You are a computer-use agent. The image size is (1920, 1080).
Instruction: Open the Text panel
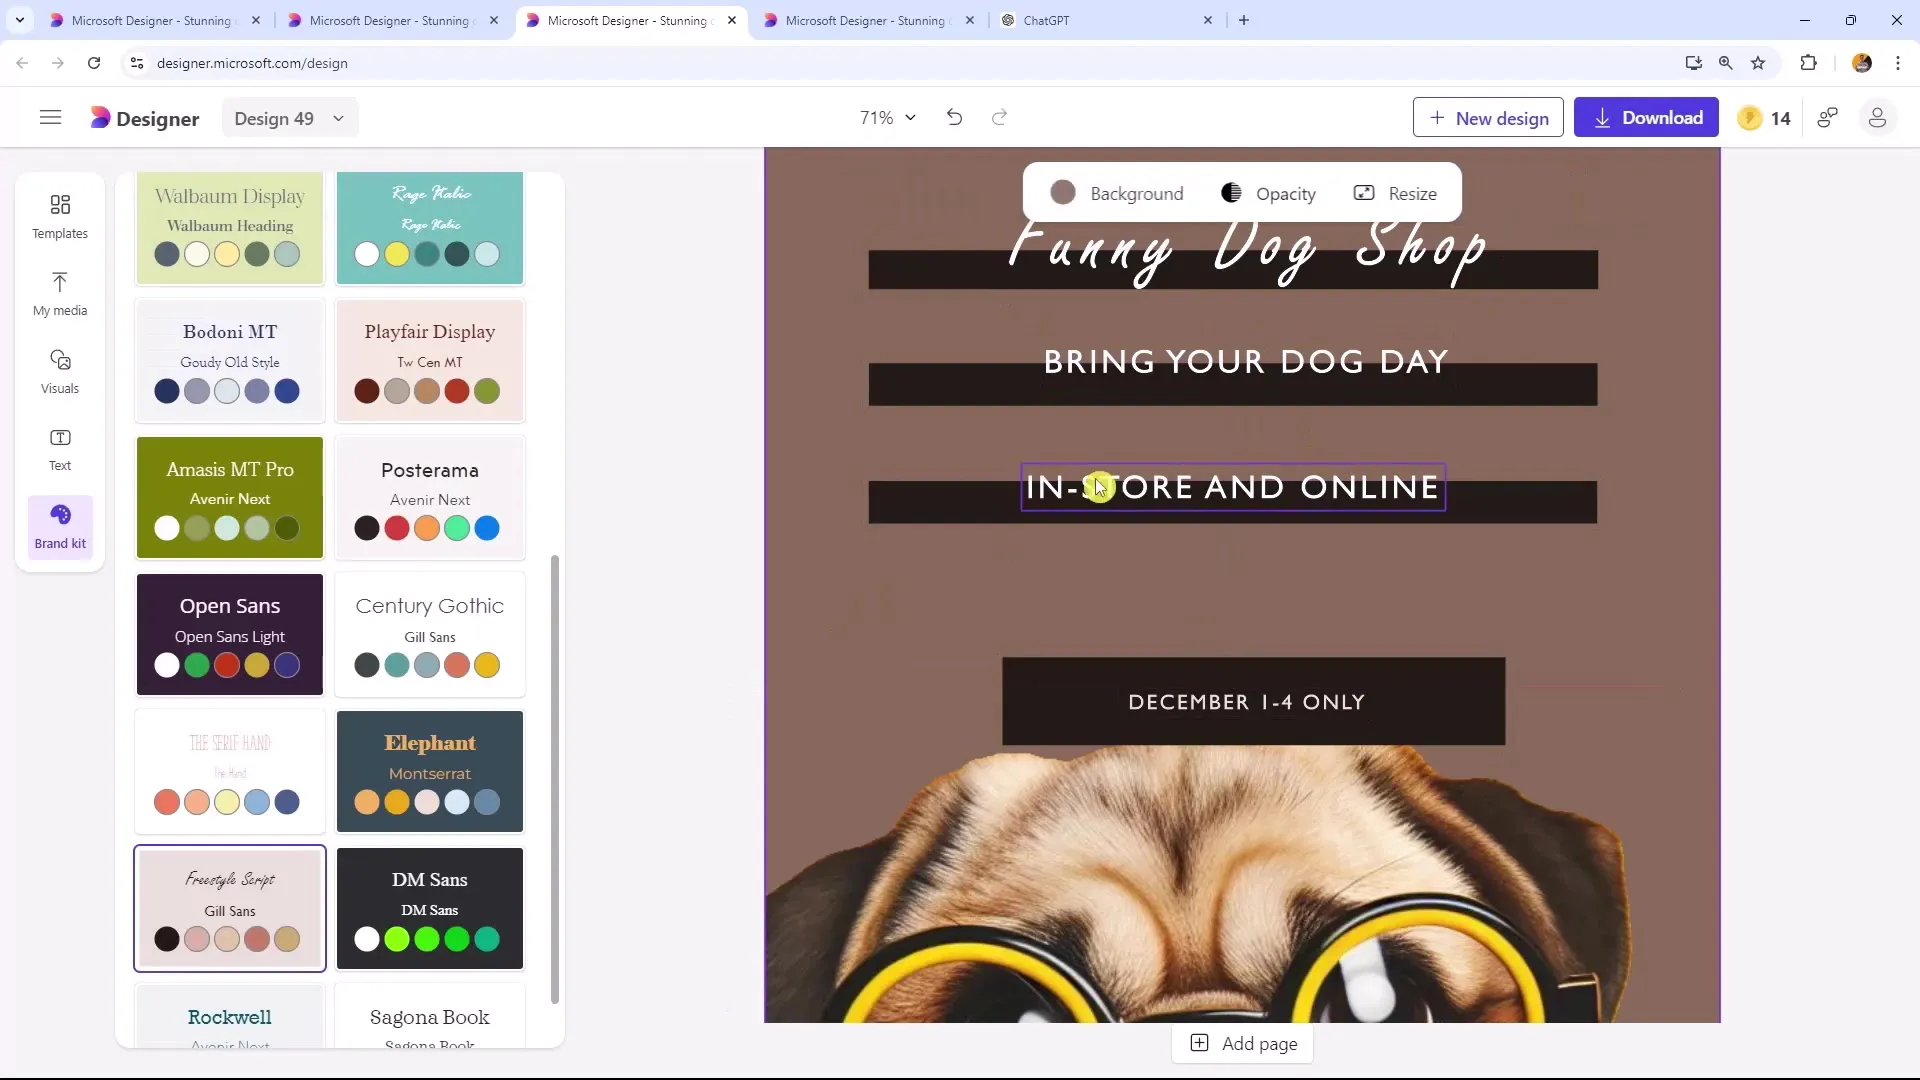(59, 448)
